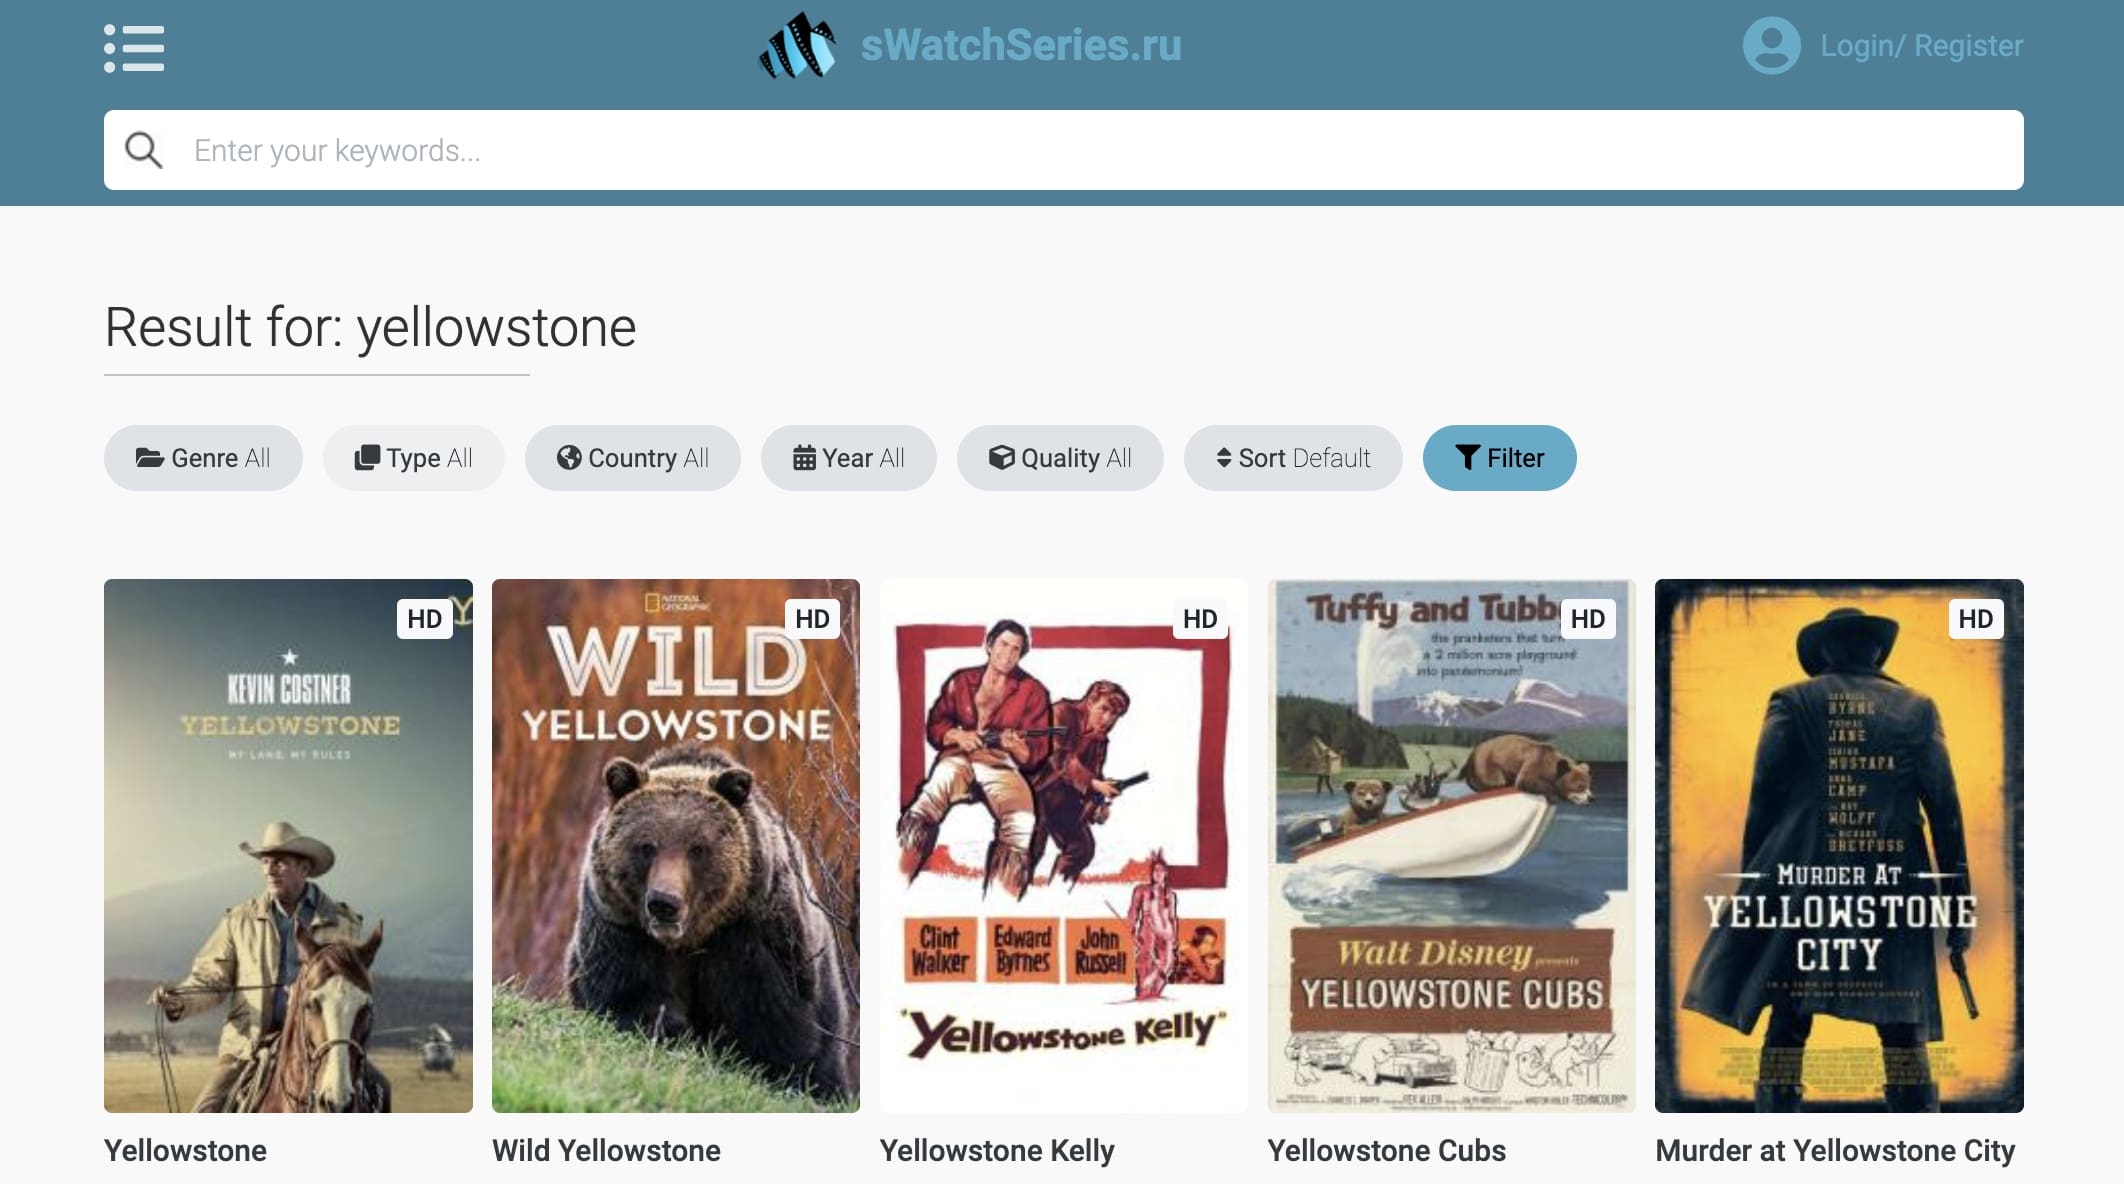Expand the Quality All dropdown
This screenshot has height=1184, width=2124.
coord(1060,458)
